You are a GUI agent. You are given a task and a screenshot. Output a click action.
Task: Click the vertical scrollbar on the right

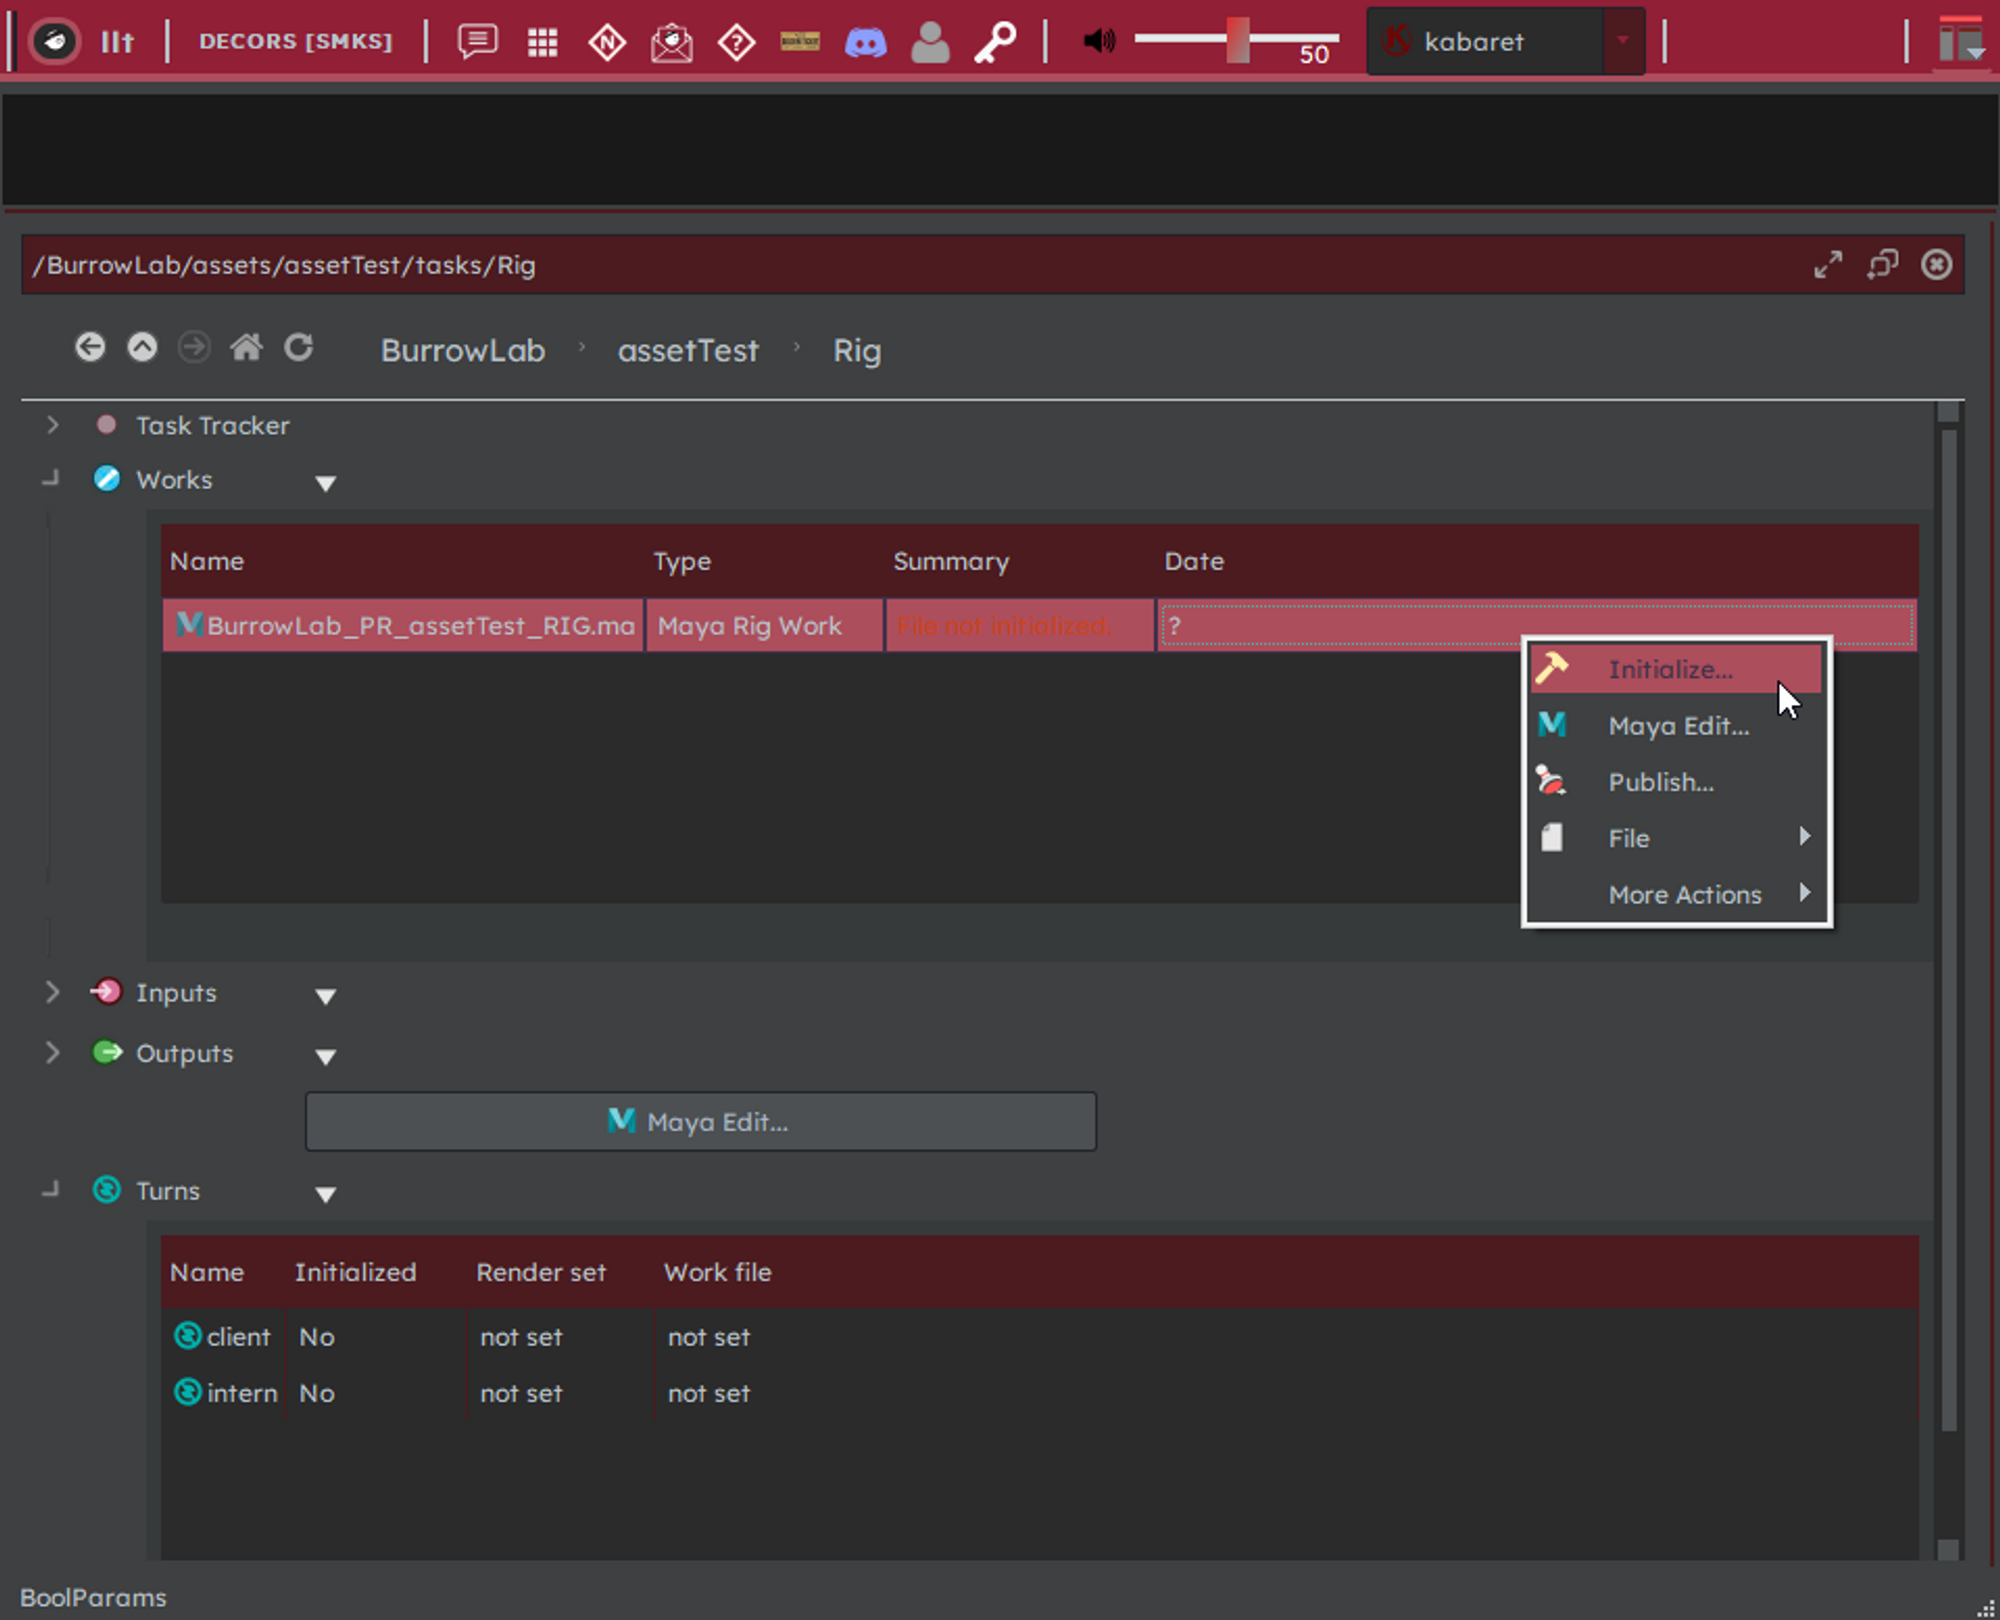[1948, 930]
